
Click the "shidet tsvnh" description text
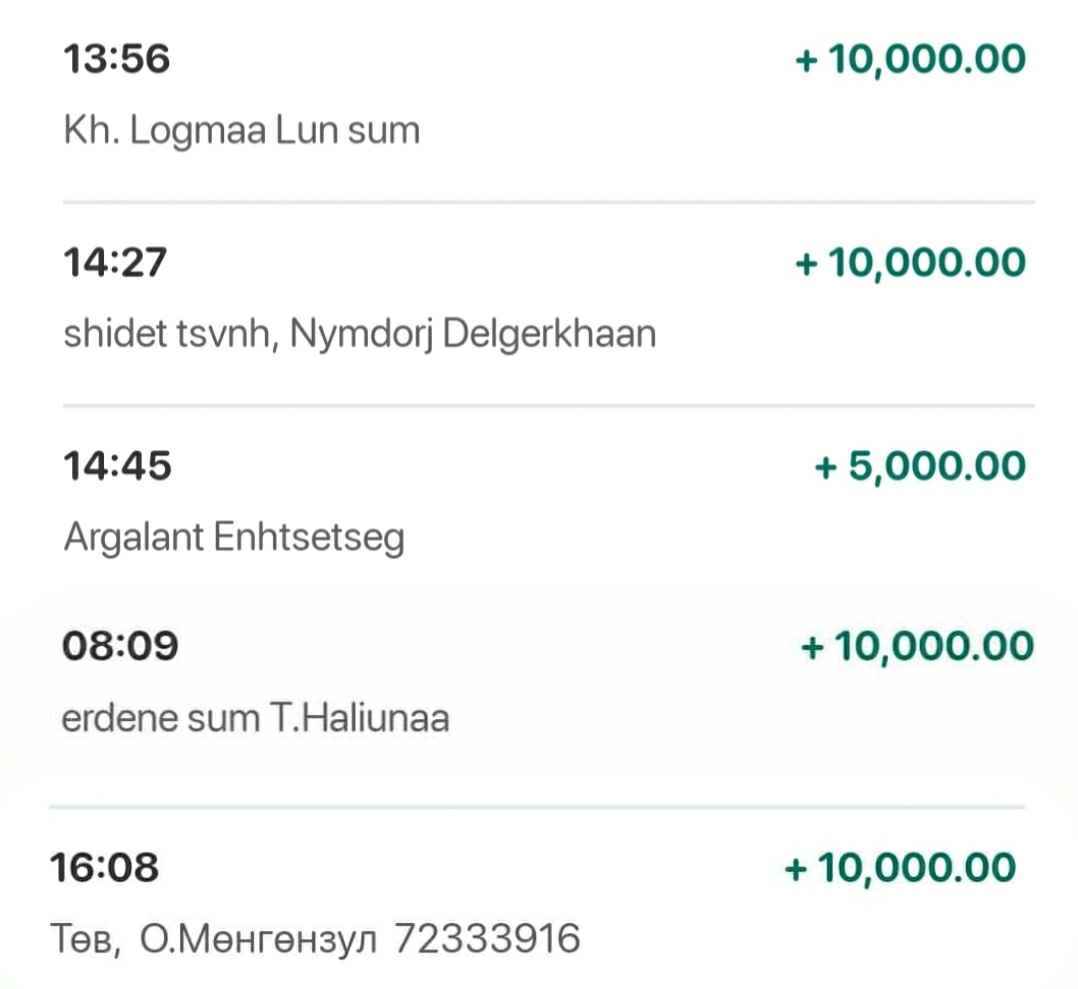coord(166,333)
